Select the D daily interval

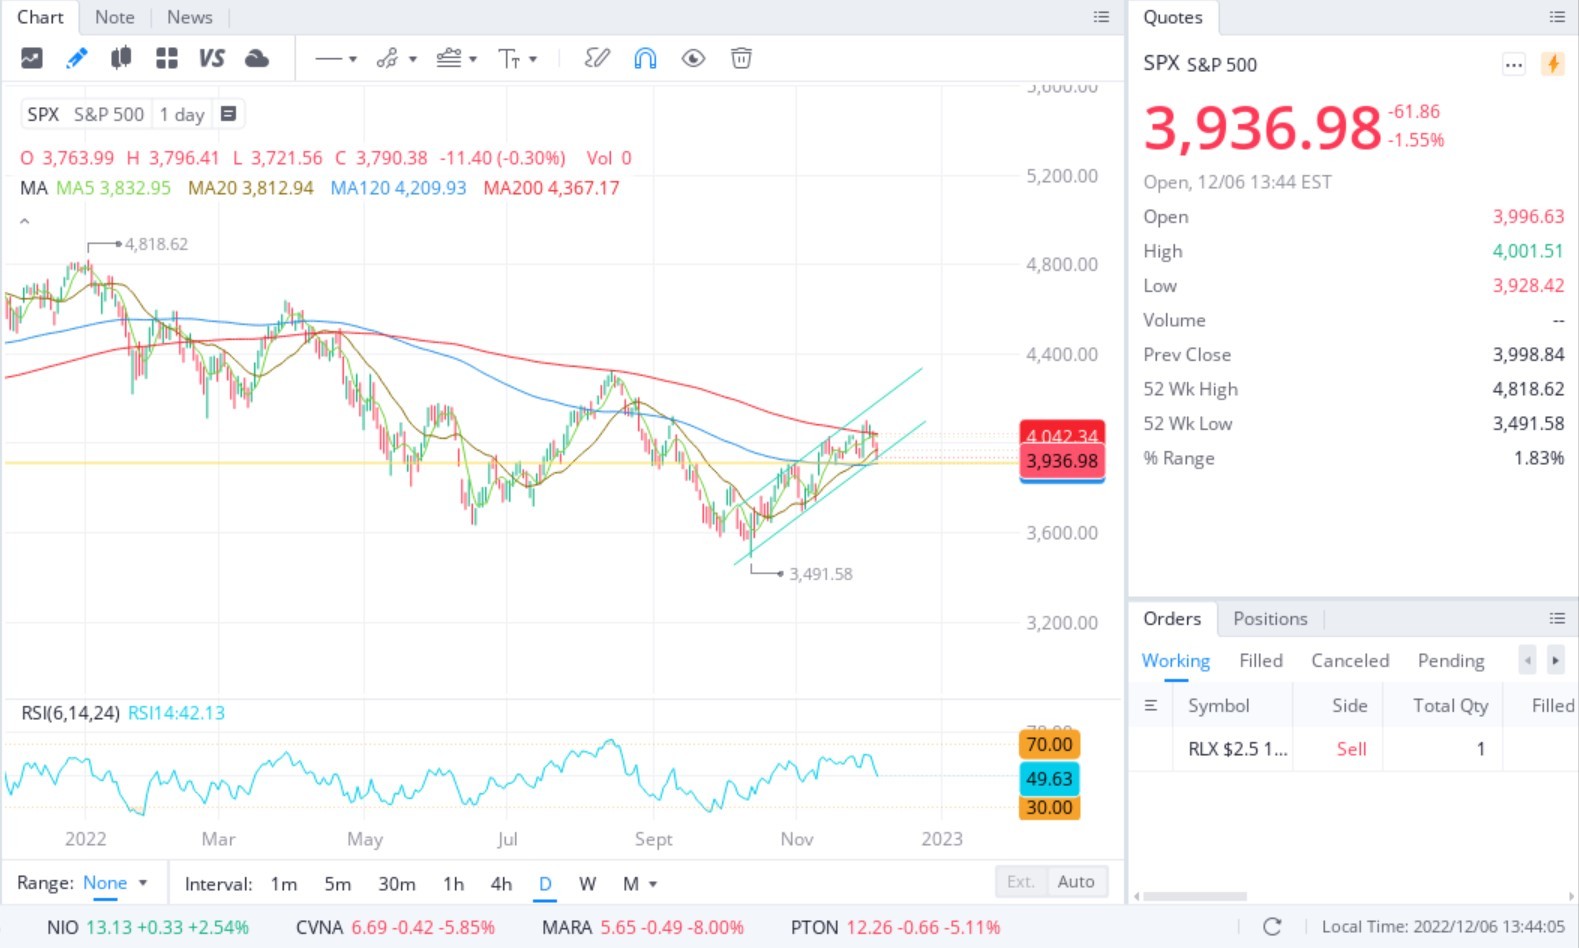point(545,884)
